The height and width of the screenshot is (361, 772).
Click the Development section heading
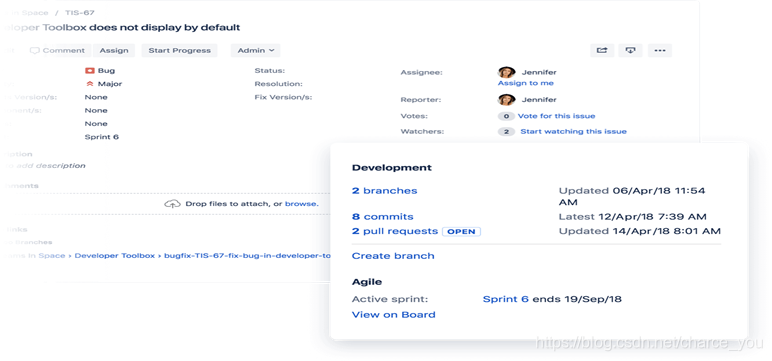click(x=391, y=168)
